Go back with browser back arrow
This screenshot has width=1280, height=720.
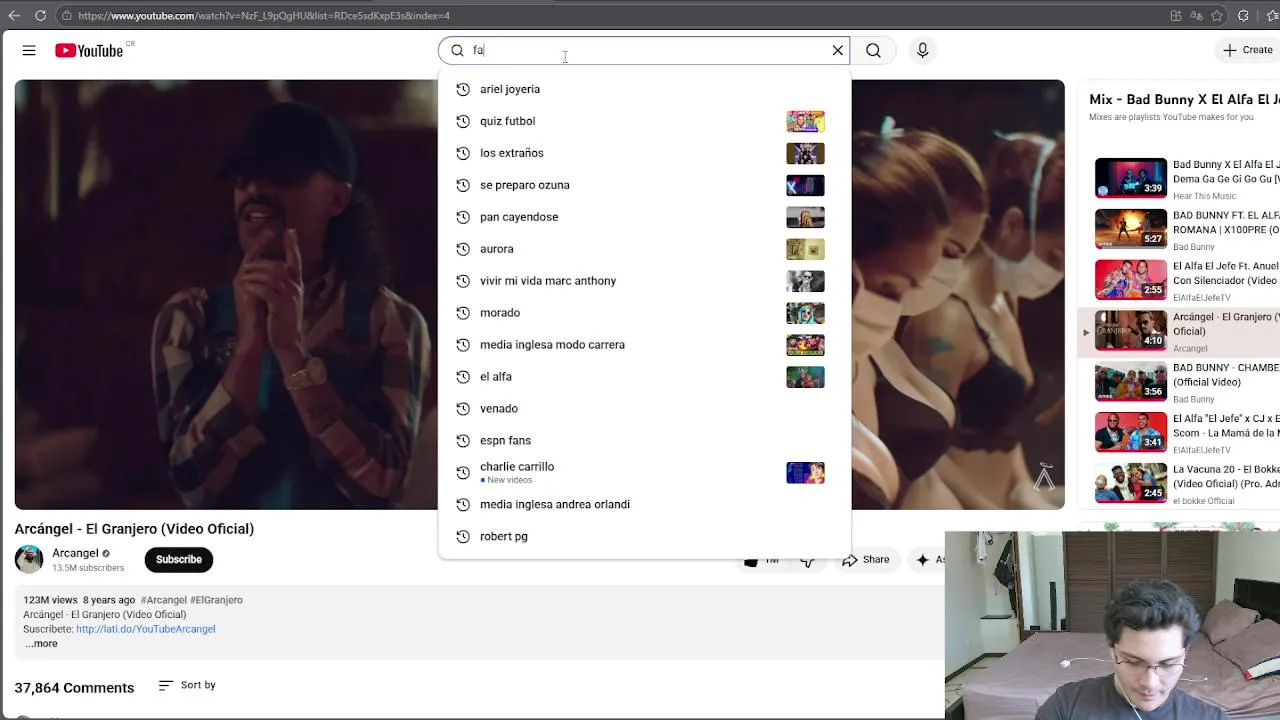point(14,15)
